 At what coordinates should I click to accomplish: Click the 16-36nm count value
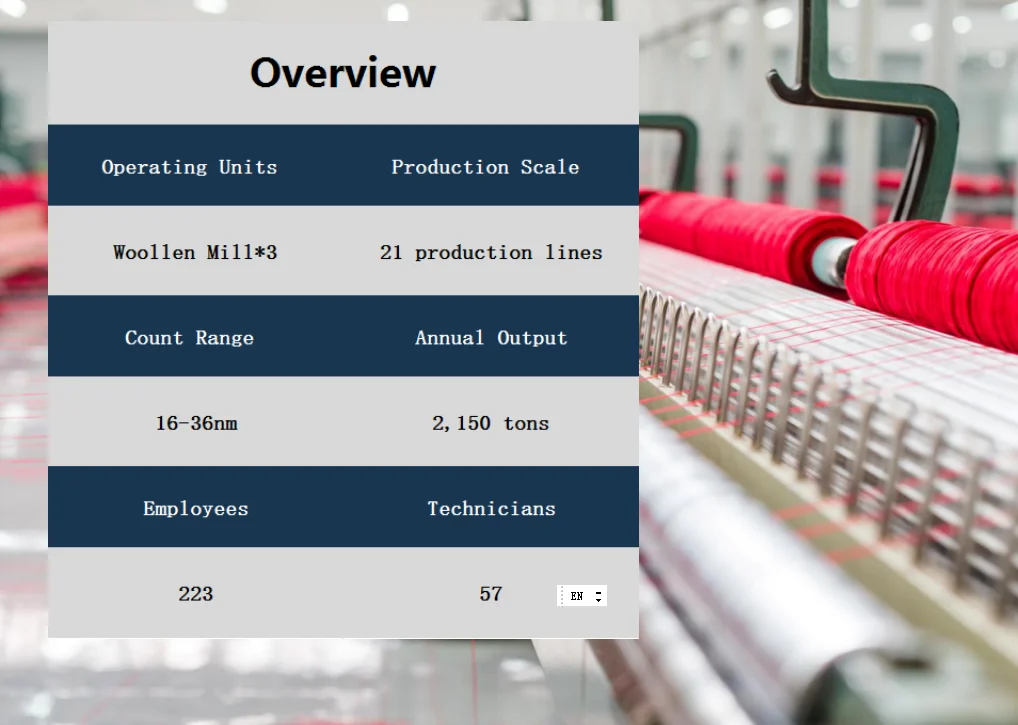click(196, 423)
